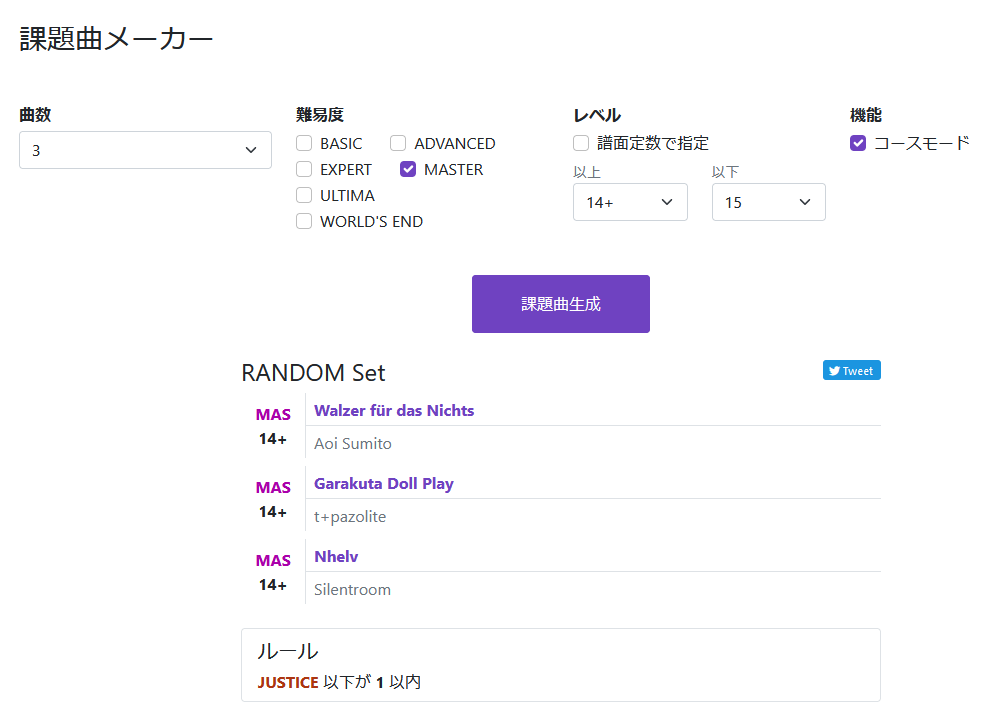This screenshot has width=1003, height=723.
Task: Enable the BASIC difficulty checkbox
Action: tap(303, 143)
